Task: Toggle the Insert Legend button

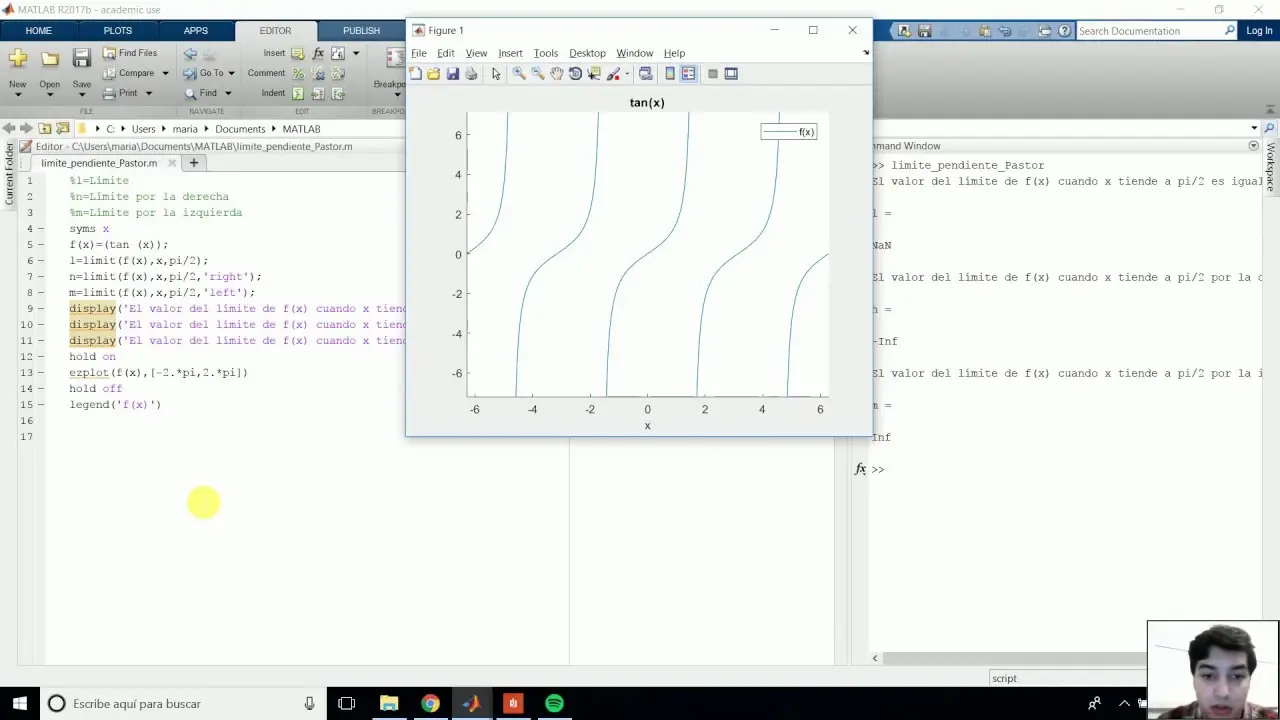Action: point(688,73)
